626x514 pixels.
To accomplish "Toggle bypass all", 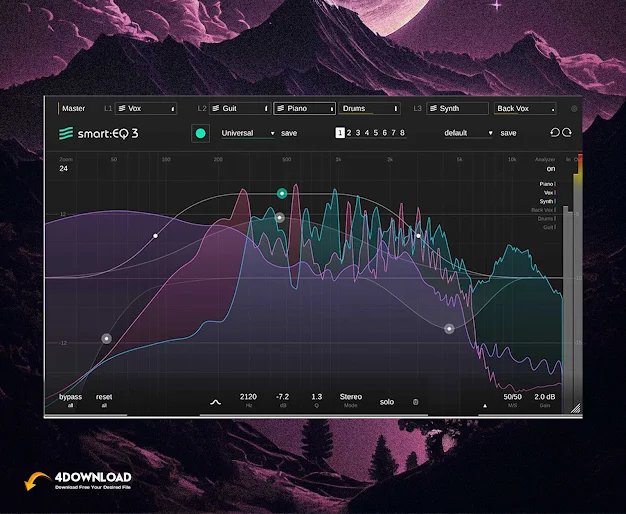I will point(70,401).
